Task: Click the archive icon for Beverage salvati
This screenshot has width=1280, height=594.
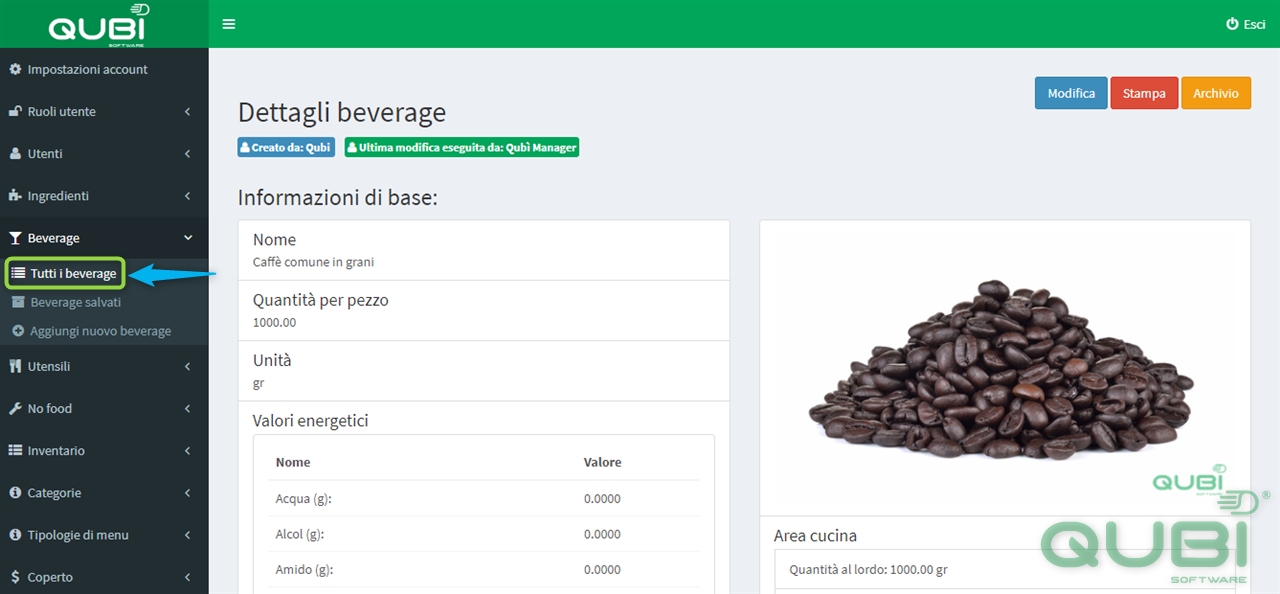Action: (x=18, y=302)
